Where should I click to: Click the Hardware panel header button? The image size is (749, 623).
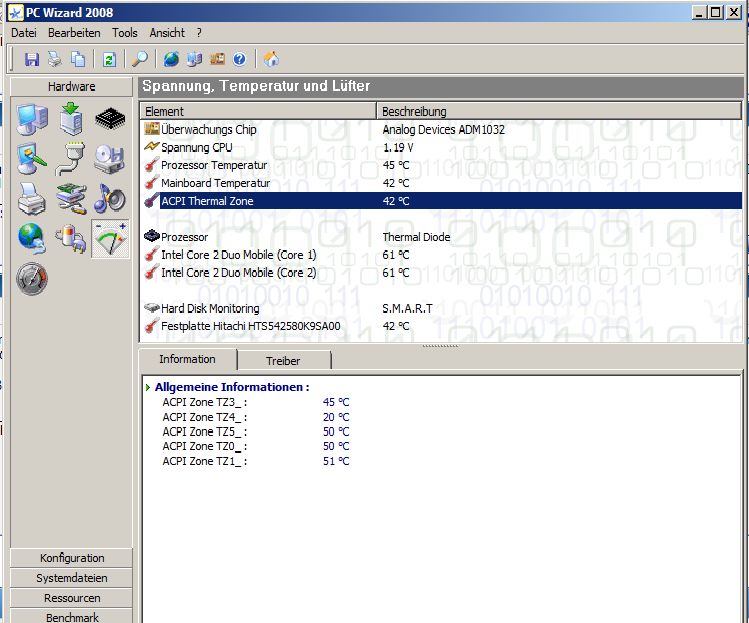pyautogui.click(x=71, y=86)
